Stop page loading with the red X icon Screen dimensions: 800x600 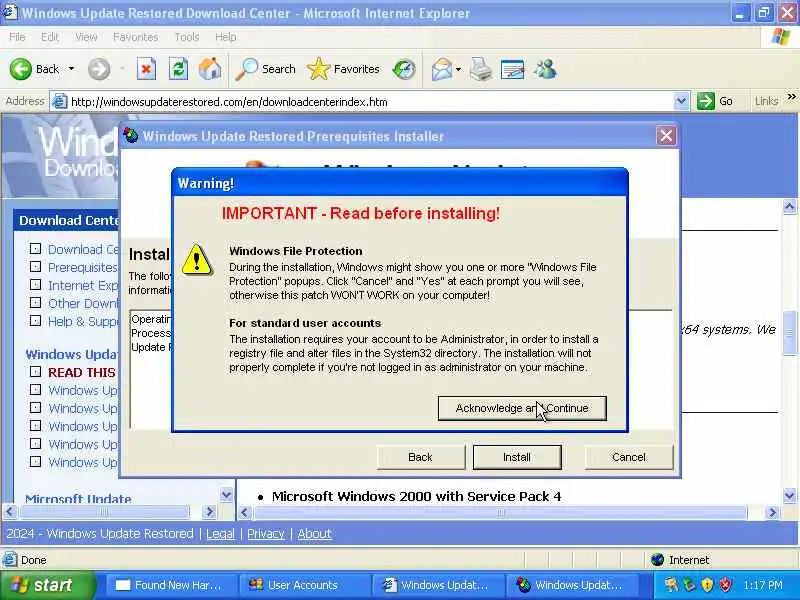146,69
